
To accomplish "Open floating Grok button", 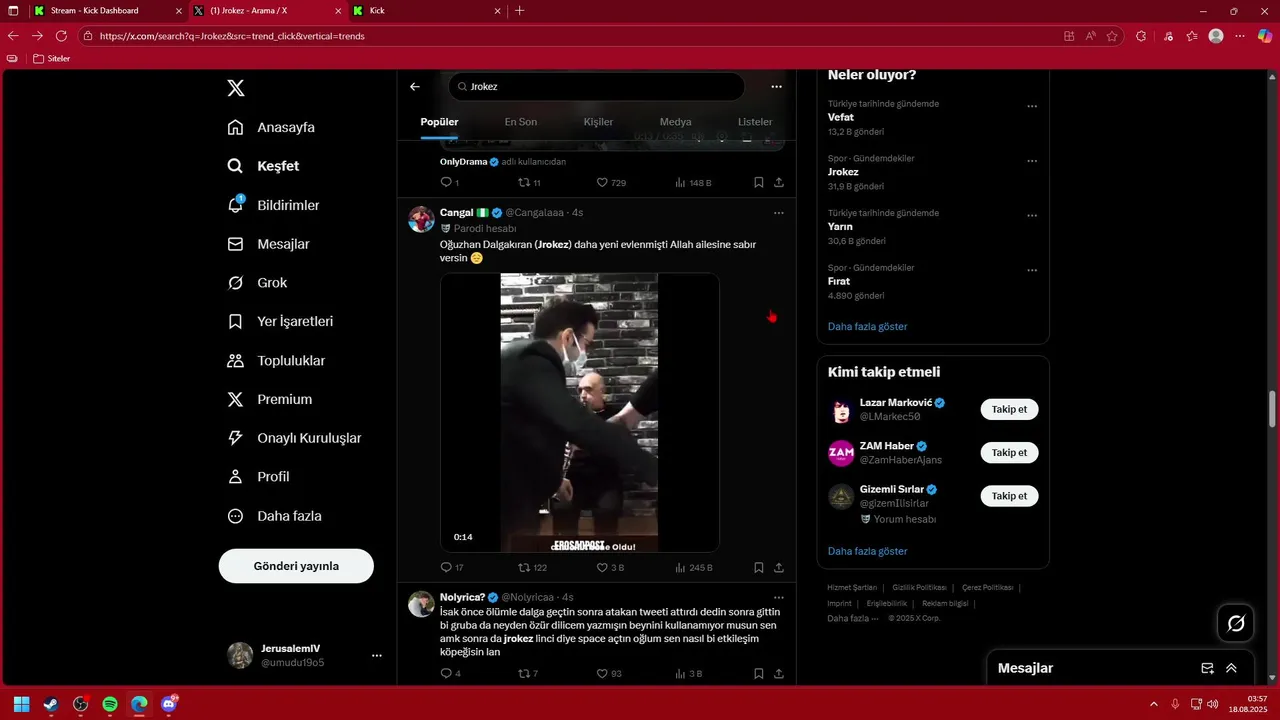I will pyautogui.click(x=1236, y=623).
